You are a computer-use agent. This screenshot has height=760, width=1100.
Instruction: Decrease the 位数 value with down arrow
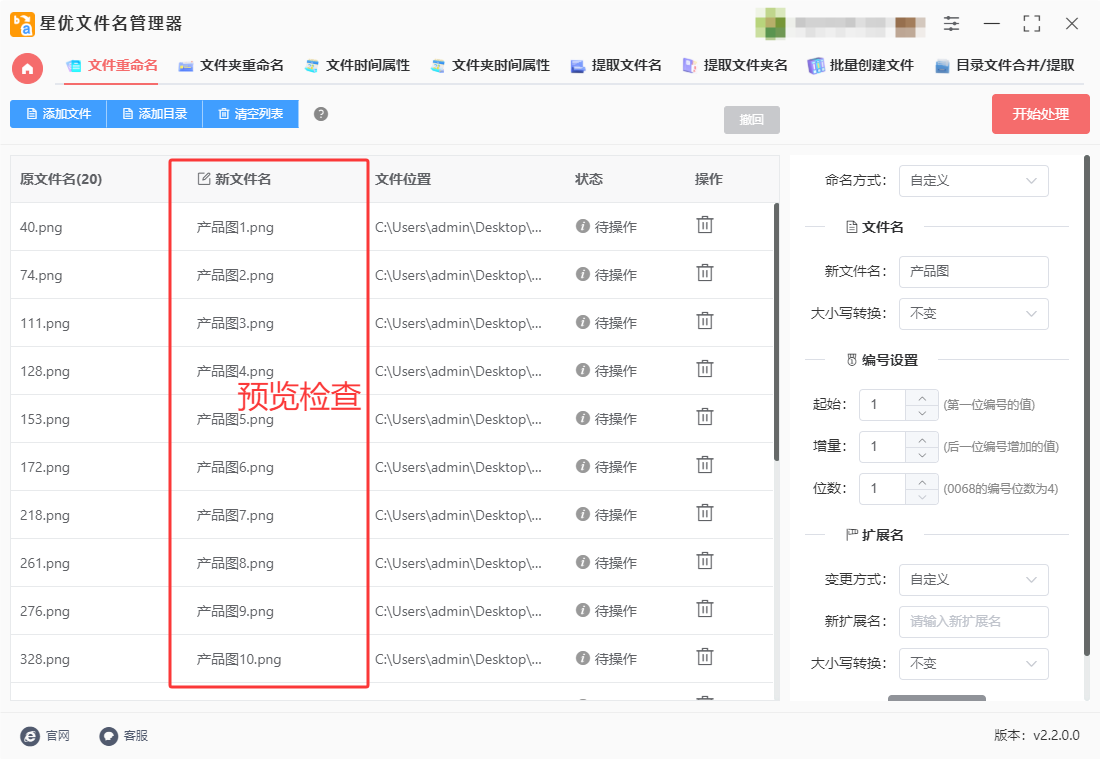point(922,497)
